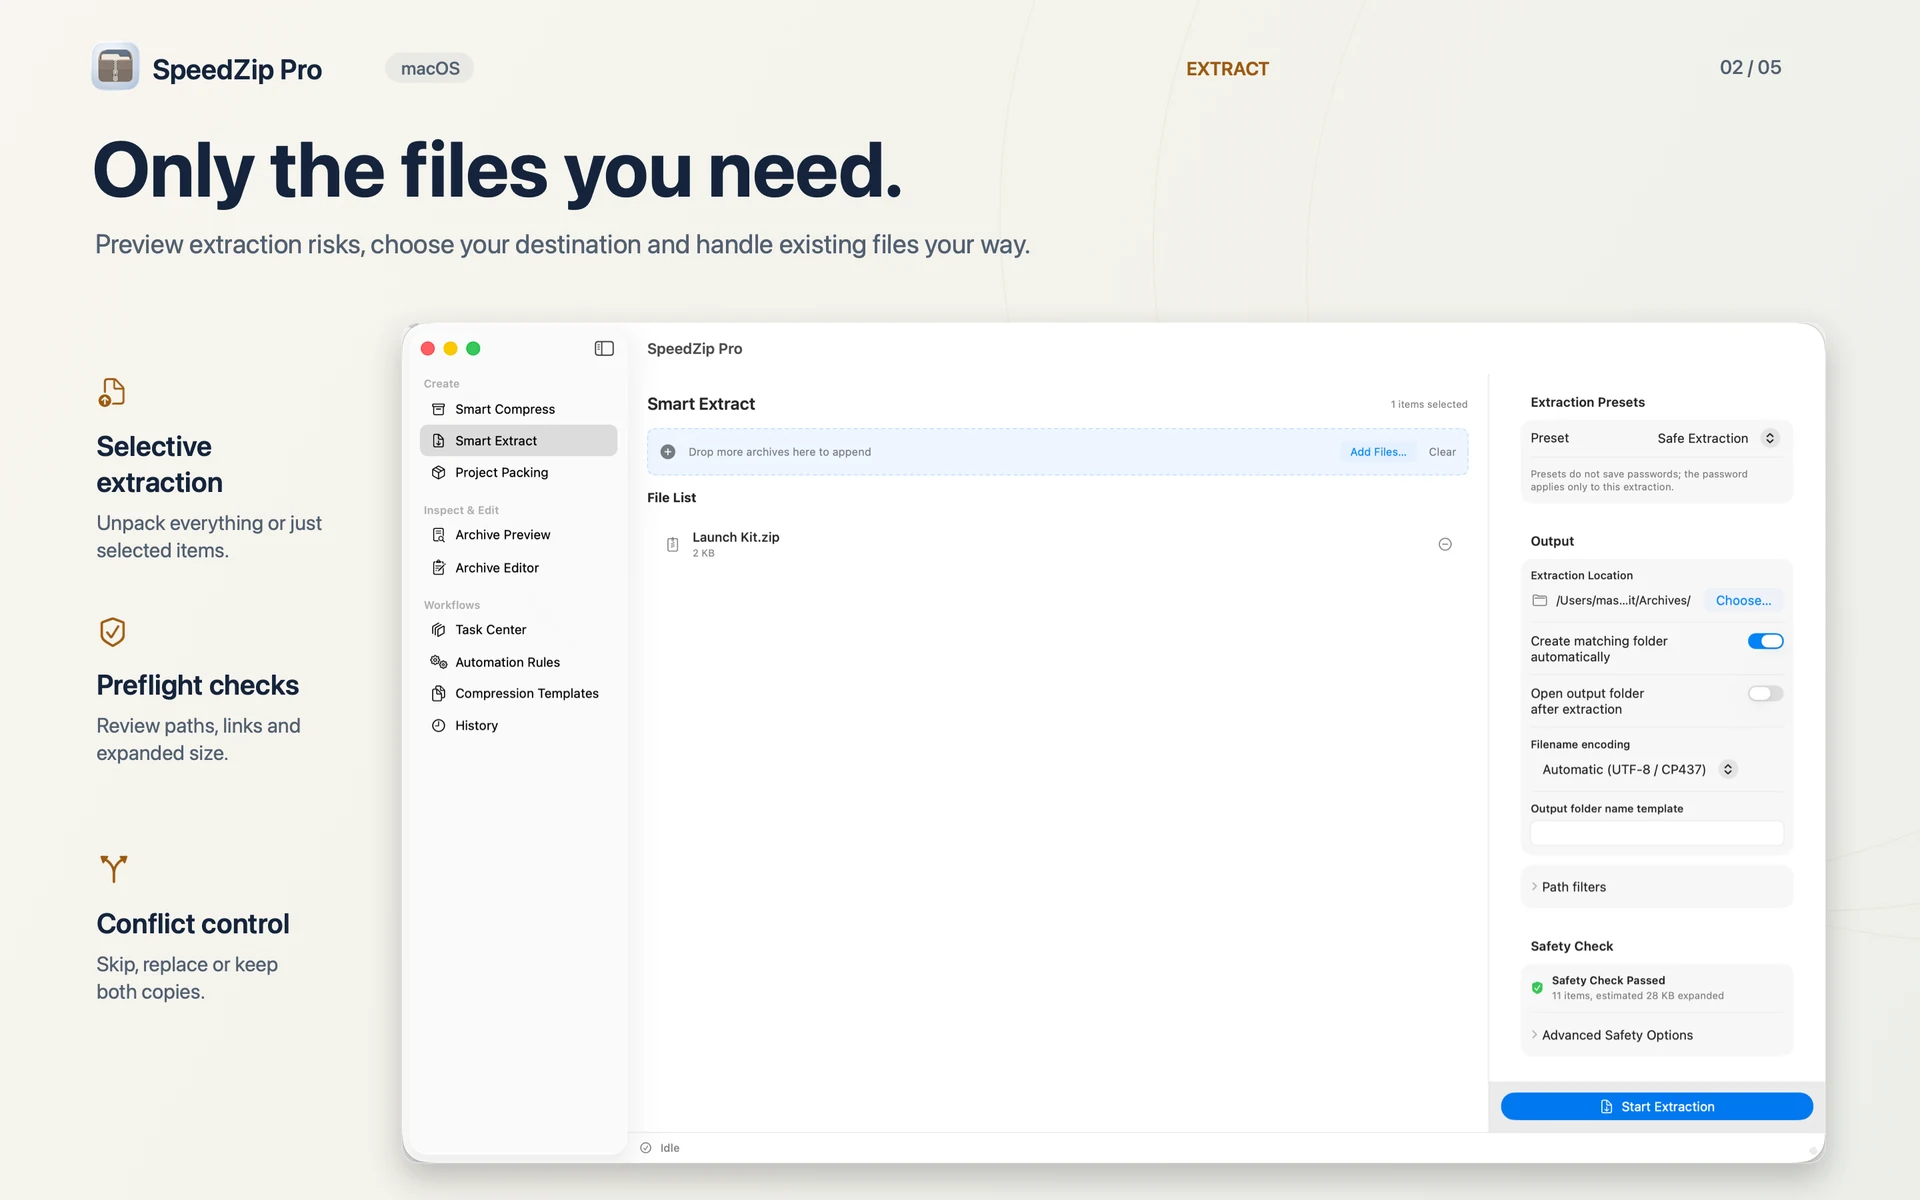Enable Open output folder after extraction
Image resolution: width=1920 pixels, height=1200 pixels.
tap(1765, 693)
